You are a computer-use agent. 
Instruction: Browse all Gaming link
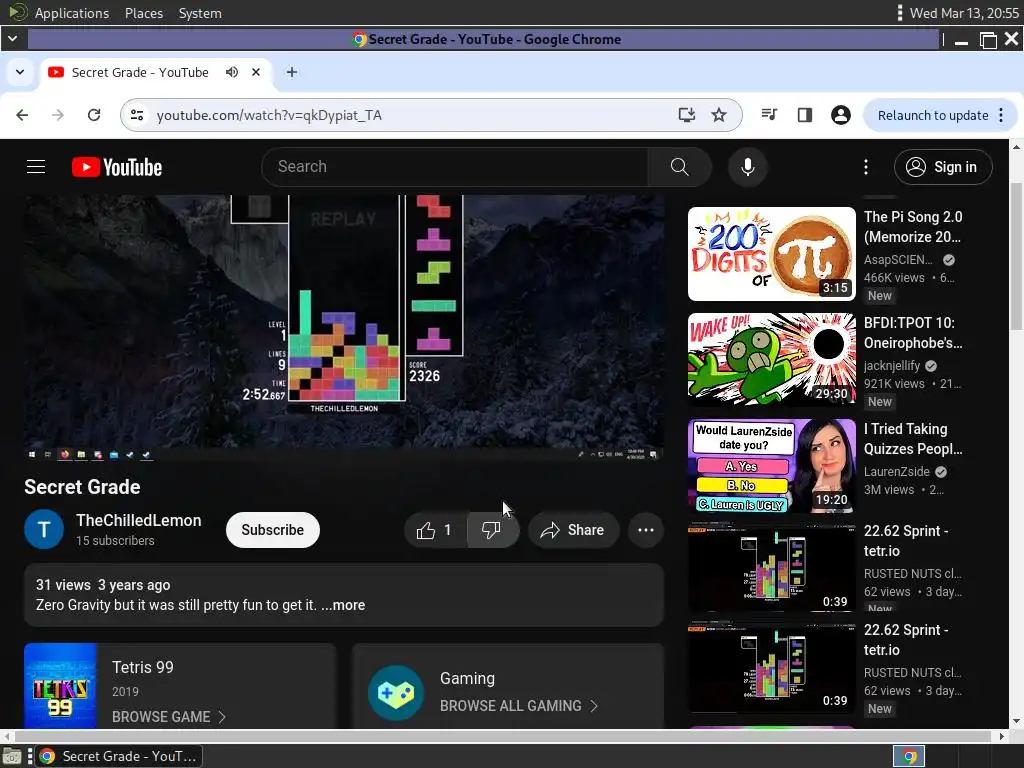519,706
